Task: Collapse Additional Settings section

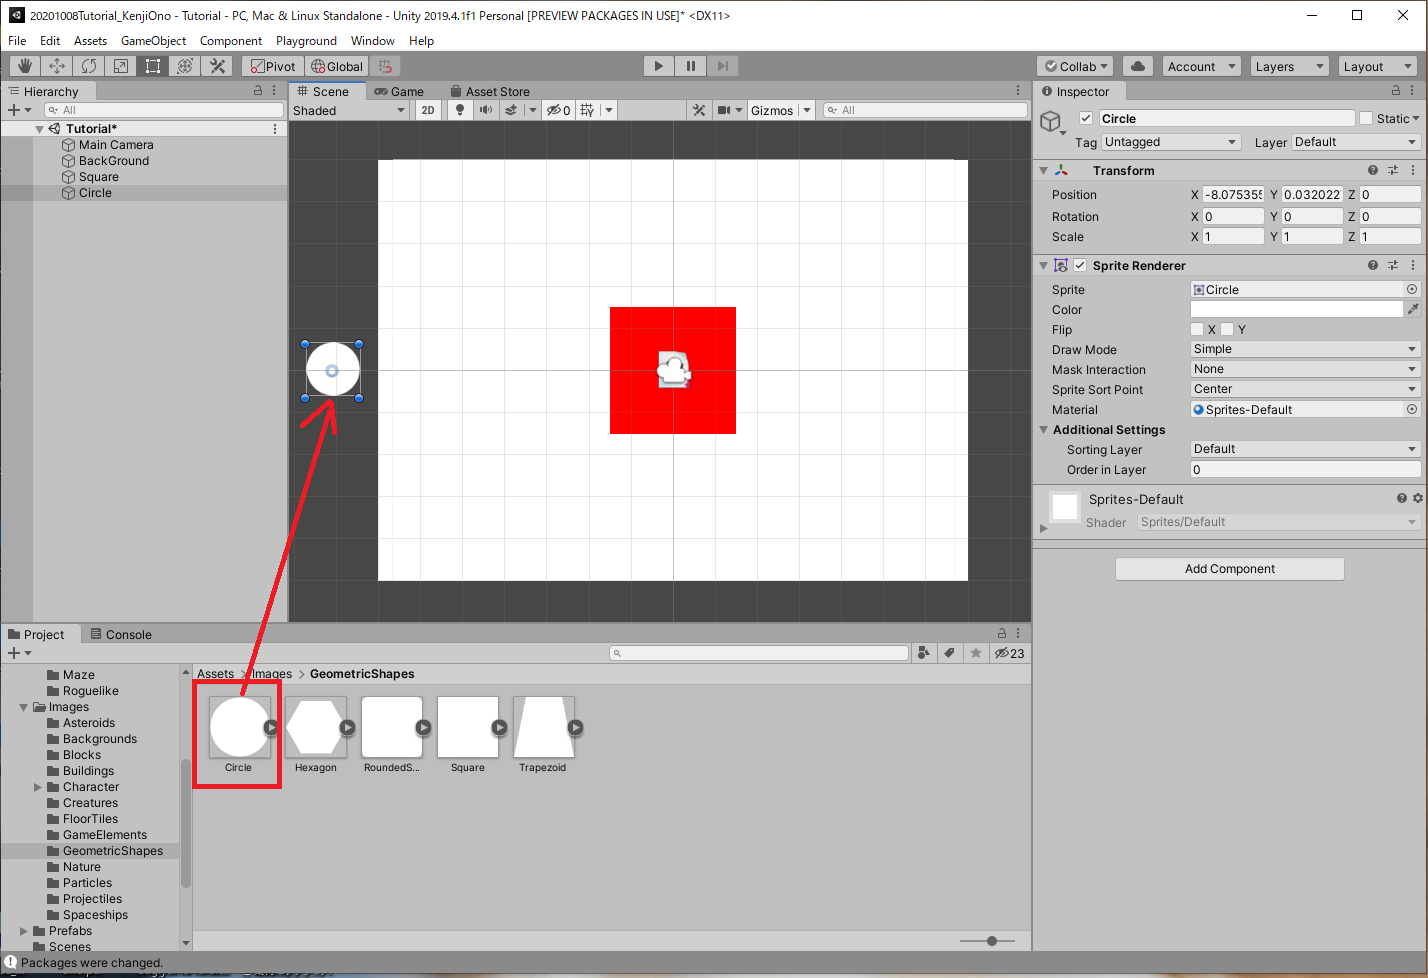Action: click(x=1044, y=429)
